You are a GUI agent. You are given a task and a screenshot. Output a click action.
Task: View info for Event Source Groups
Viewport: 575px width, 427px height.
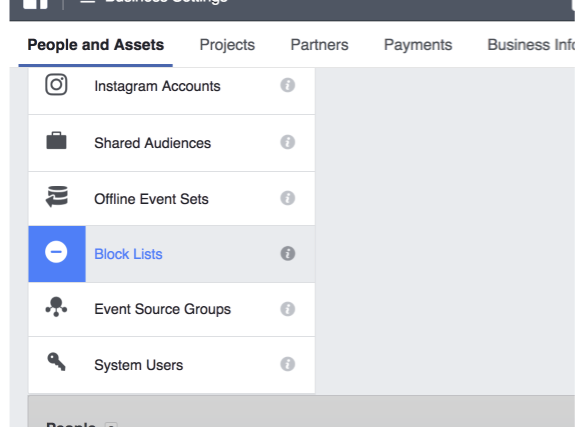coord(288,309)
